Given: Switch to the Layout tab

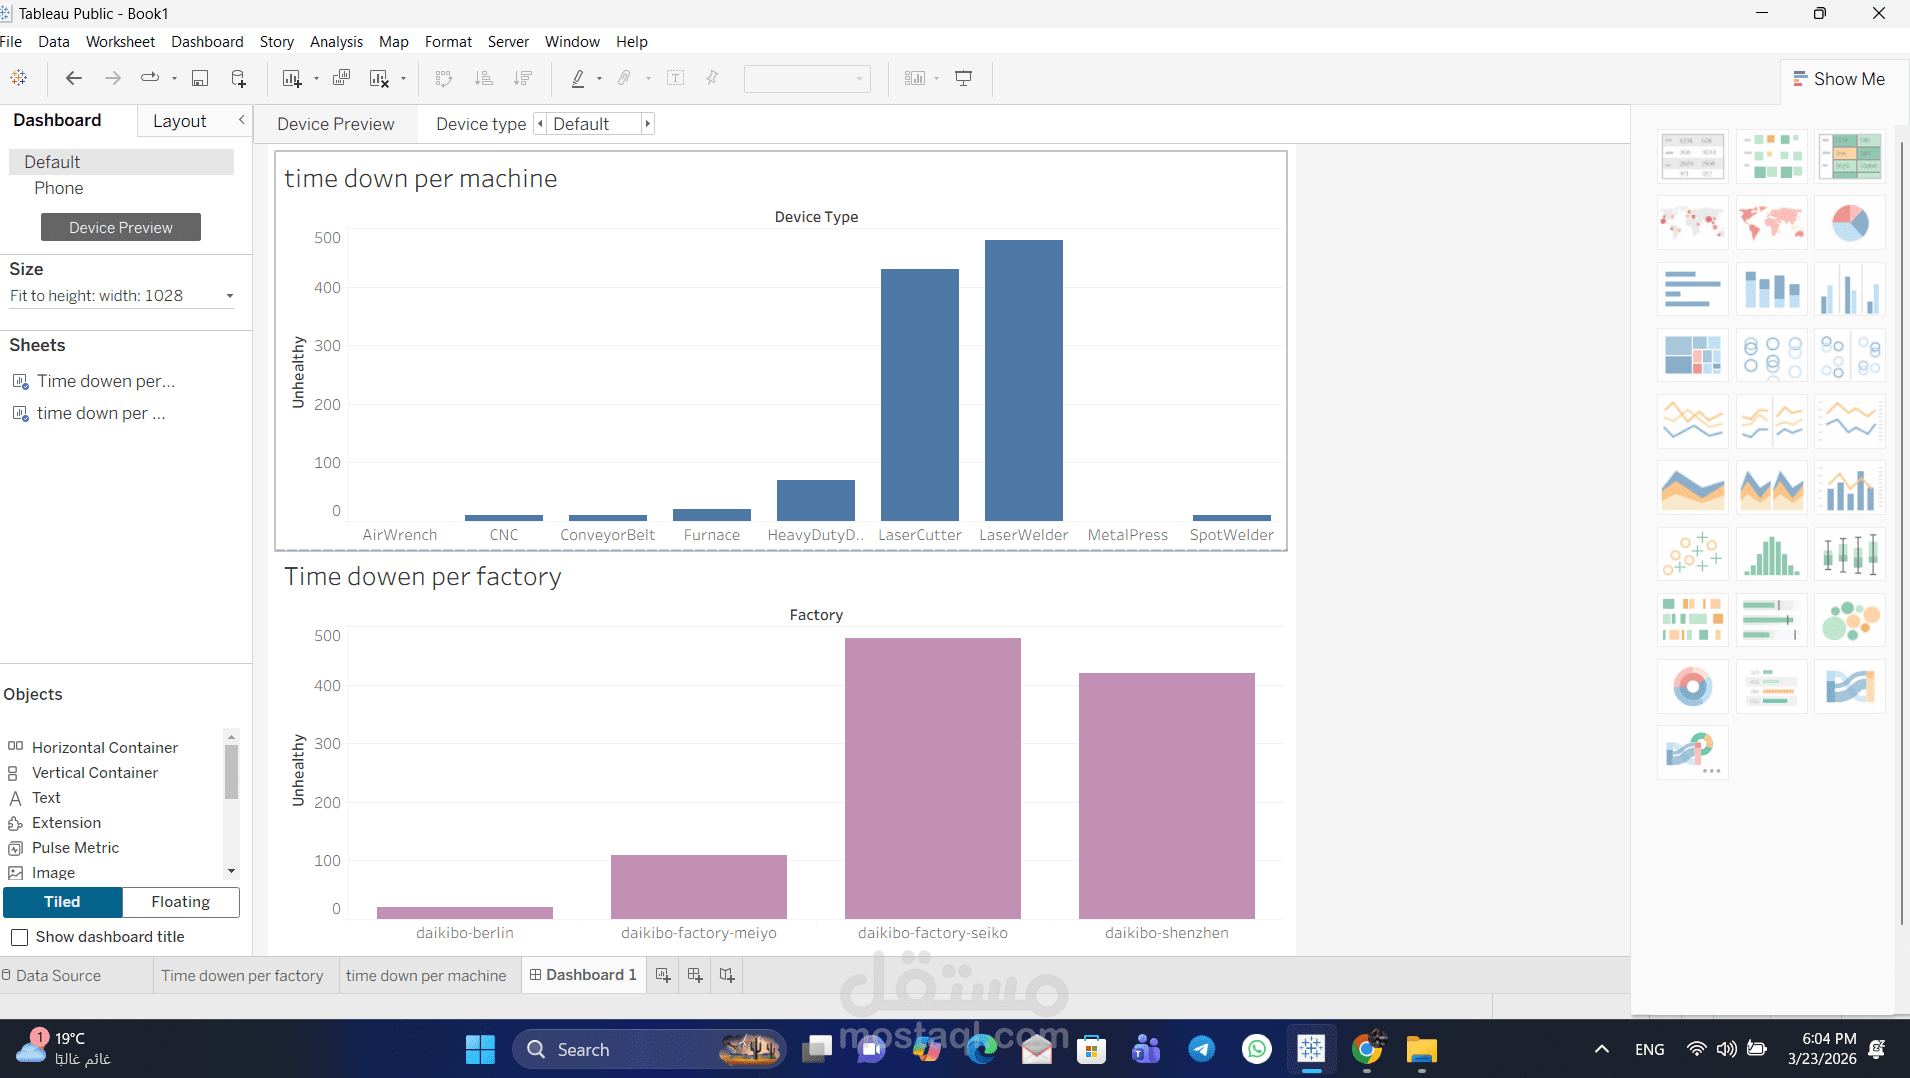Looking at the screenshot, I should coord(180,121).
